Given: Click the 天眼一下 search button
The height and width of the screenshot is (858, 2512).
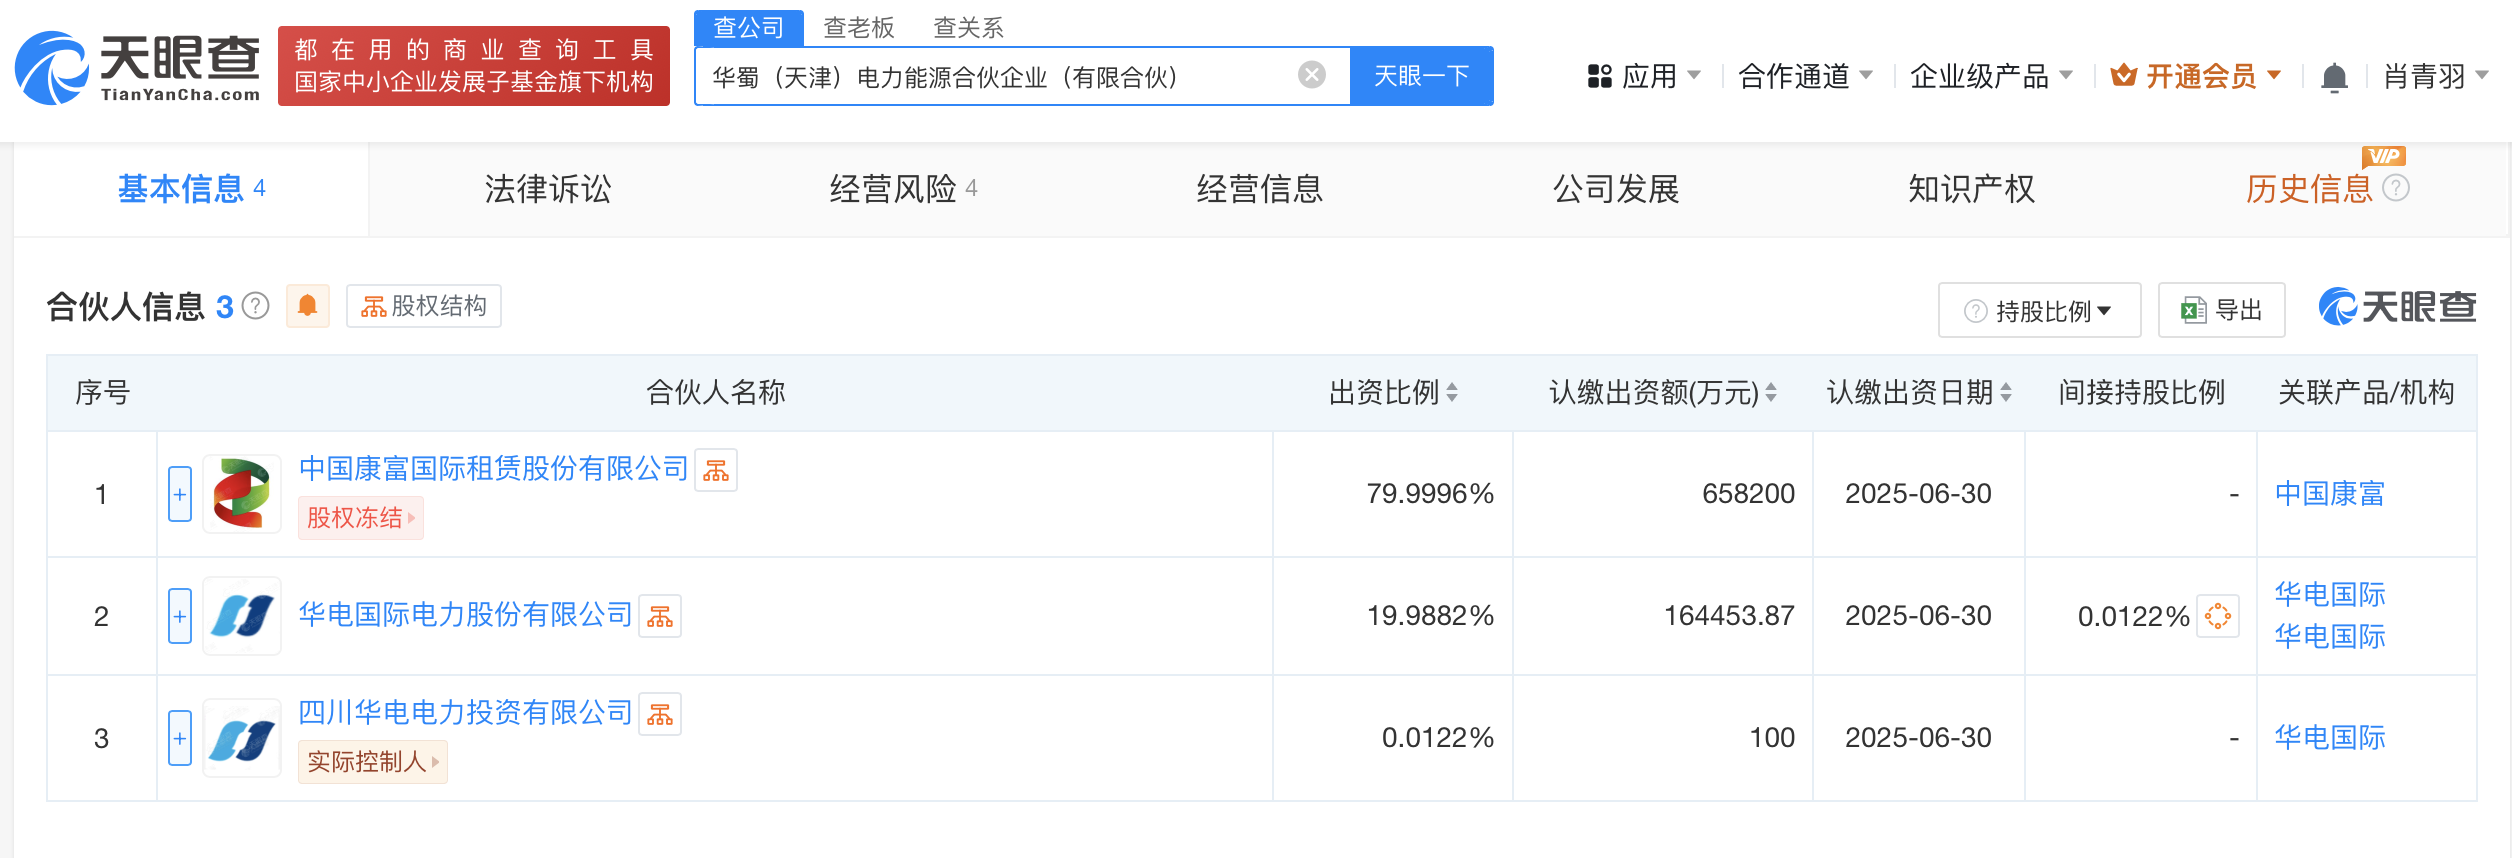Looking at the screenshot, I should click(1421, 76).
